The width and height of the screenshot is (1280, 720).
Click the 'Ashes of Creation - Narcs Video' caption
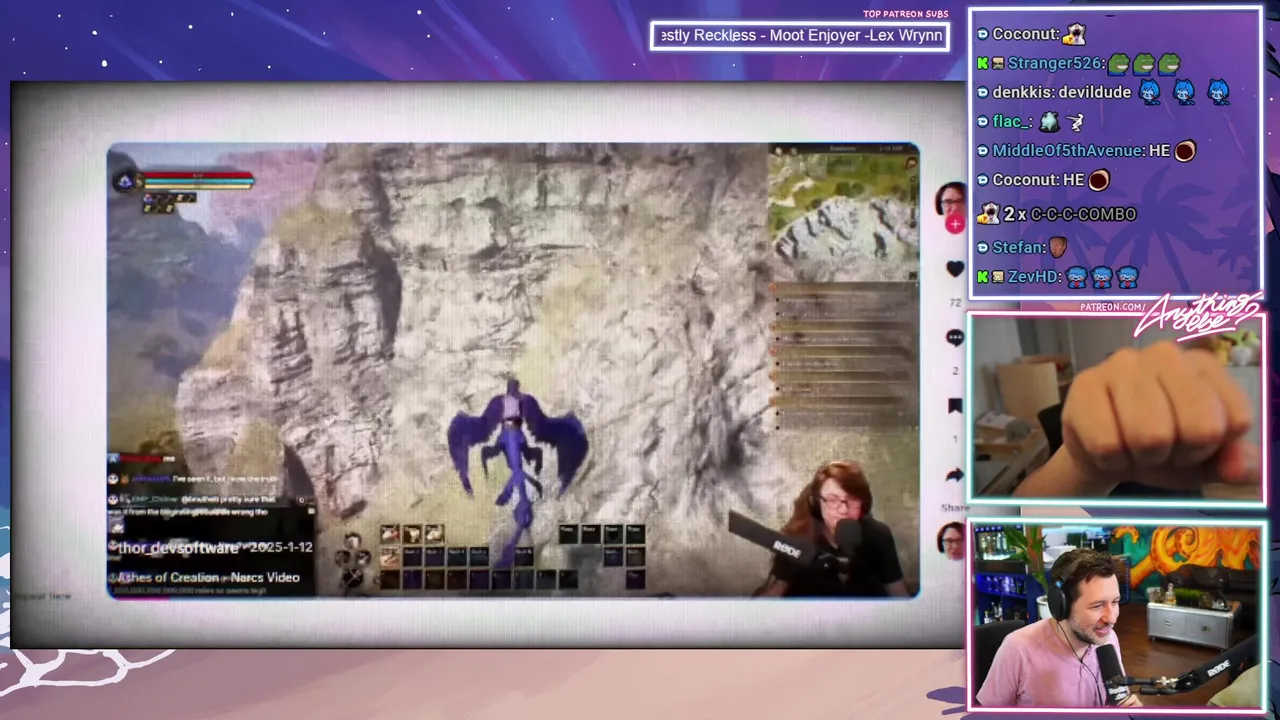(x=208, y=577)
